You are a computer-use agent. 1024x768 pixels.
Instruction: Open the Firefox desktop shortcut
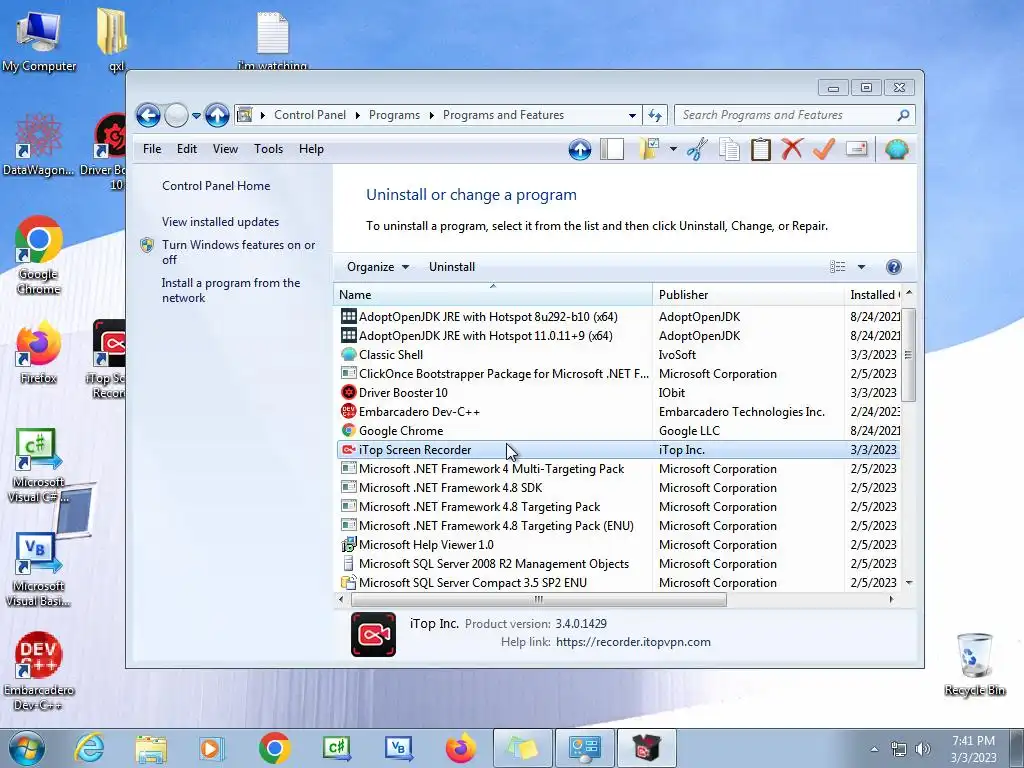point(39,352)
